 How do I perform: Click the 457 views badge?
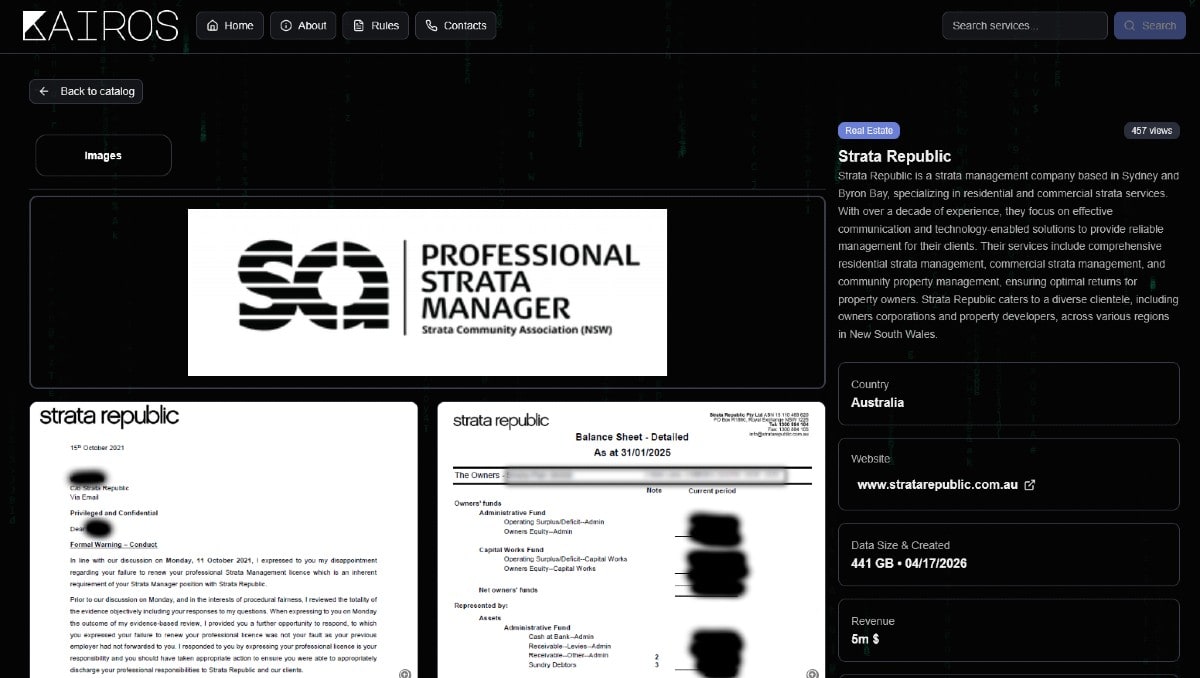(1151, 131)
